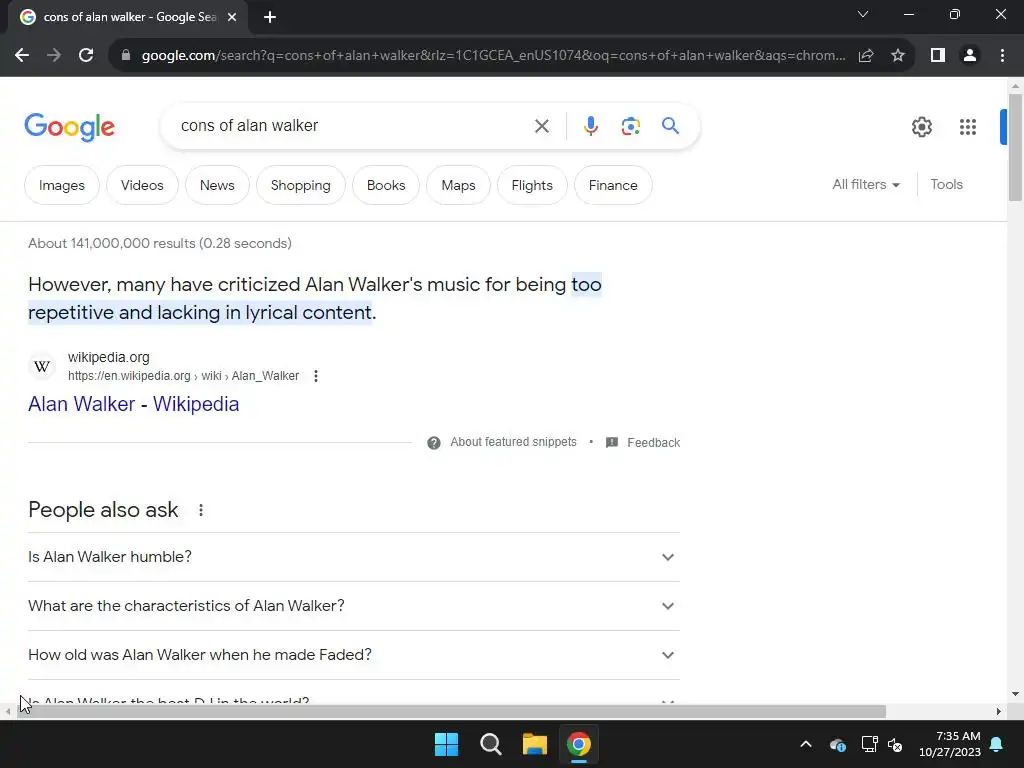Screen dimensions: 1024x768
Task: Filter results by Books
Action: tap(386, 185)
